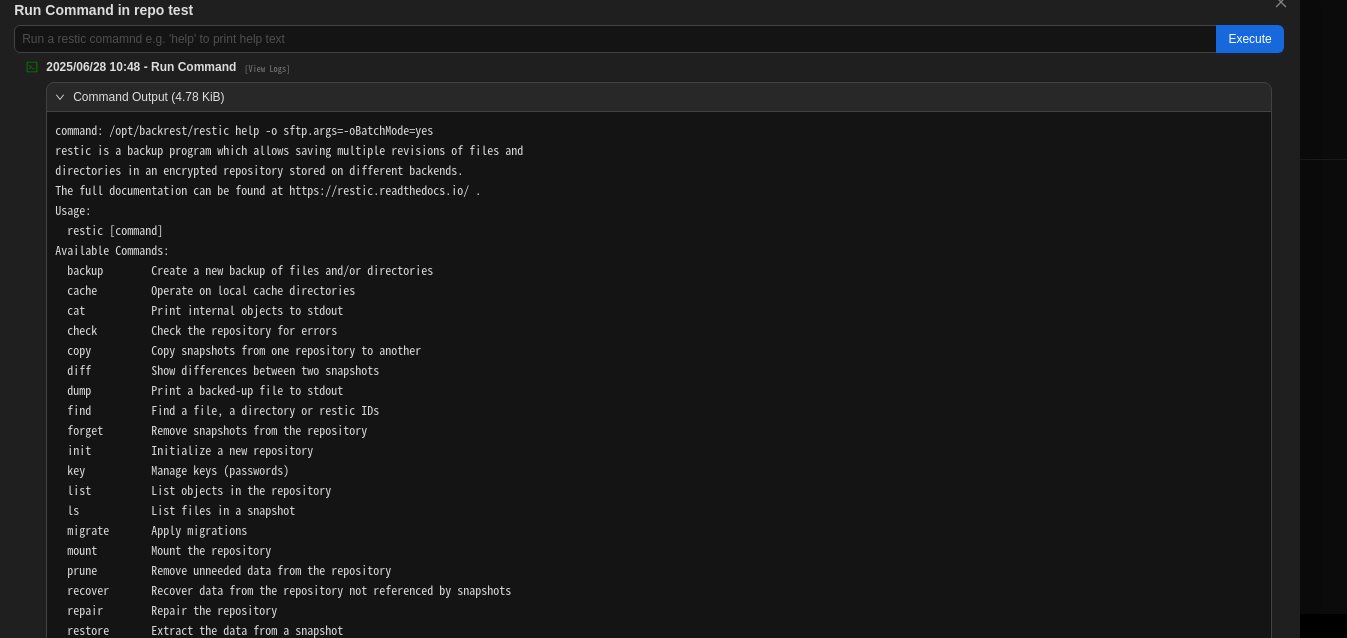The height and width of the screenshot is (638, 1347).
Task: Click the 'Available Commands:' line in output
Action: point(112,251)
